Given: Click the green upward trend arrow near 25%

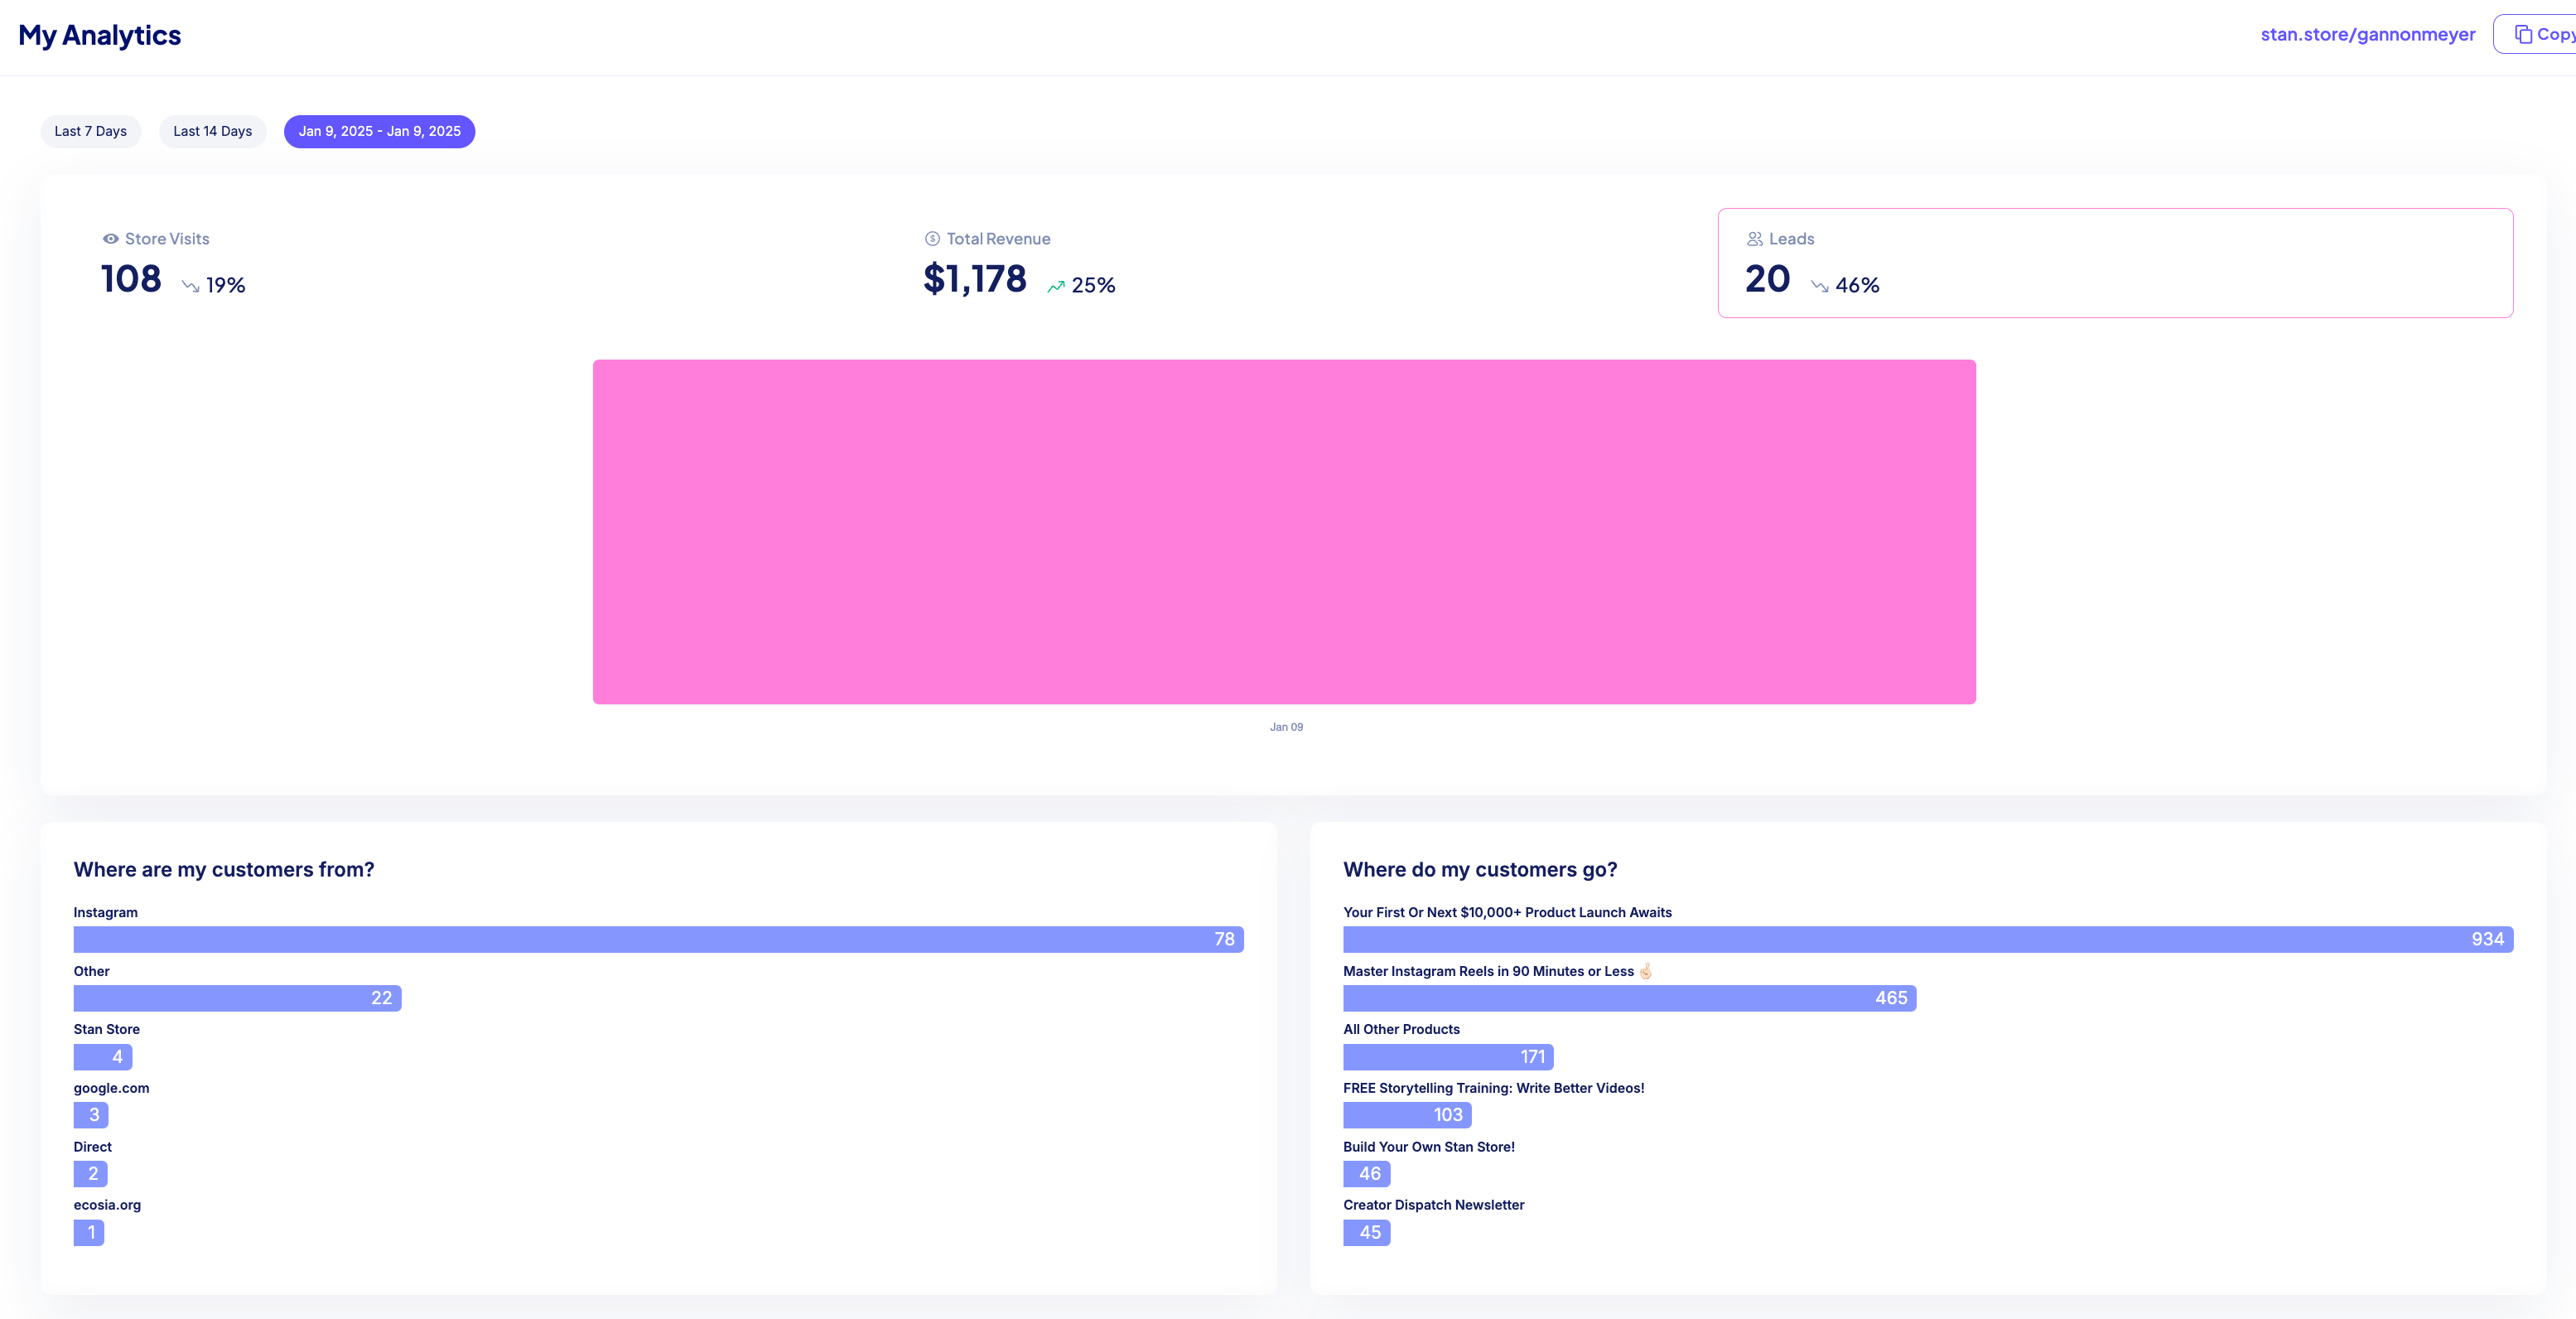Looking at the screenshot, I should coord(1056,286).
